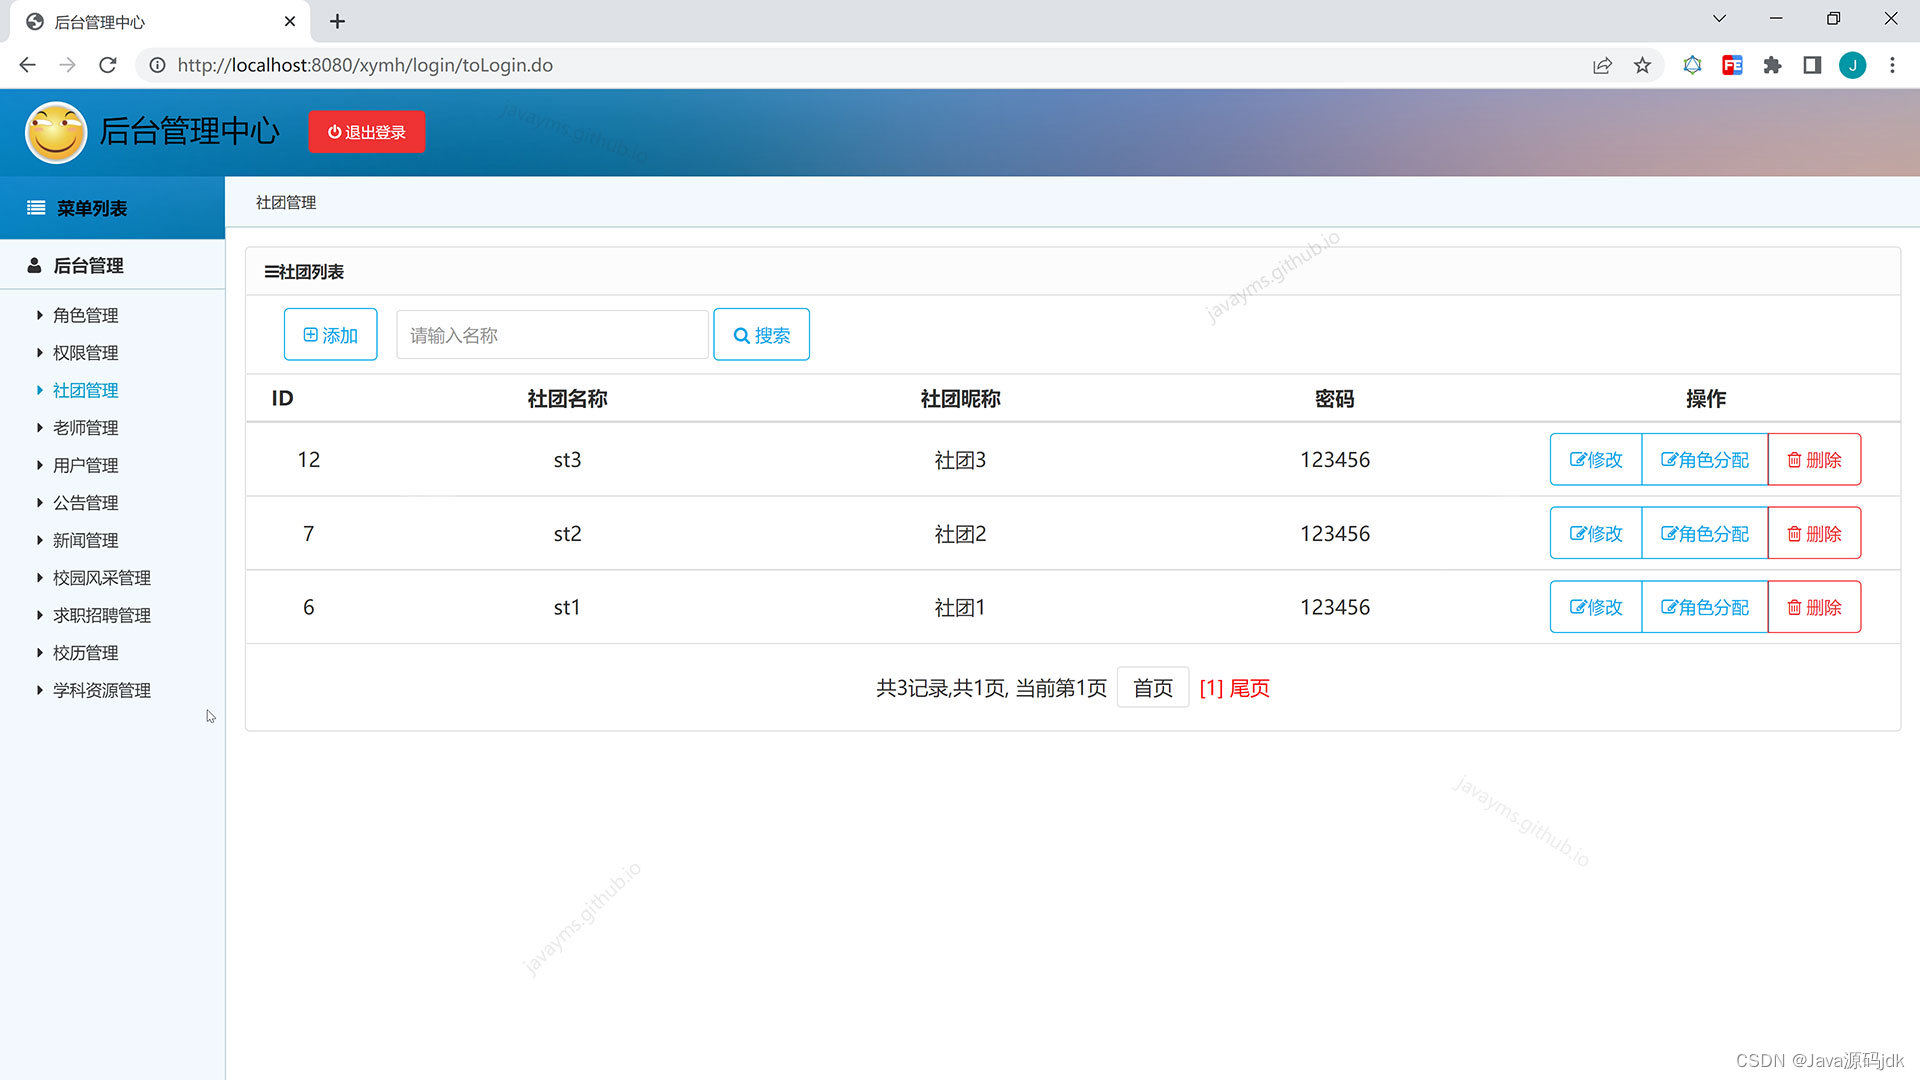1920x1080 pixels.
Task: Click the smiley face logo icon
Action: pos(56,132)
